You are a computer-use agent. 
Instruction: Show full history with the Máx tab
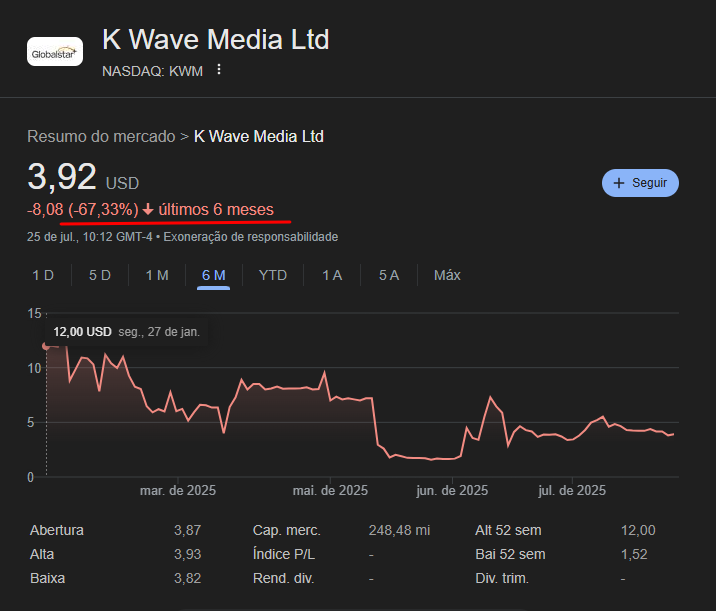pos(447,275)
